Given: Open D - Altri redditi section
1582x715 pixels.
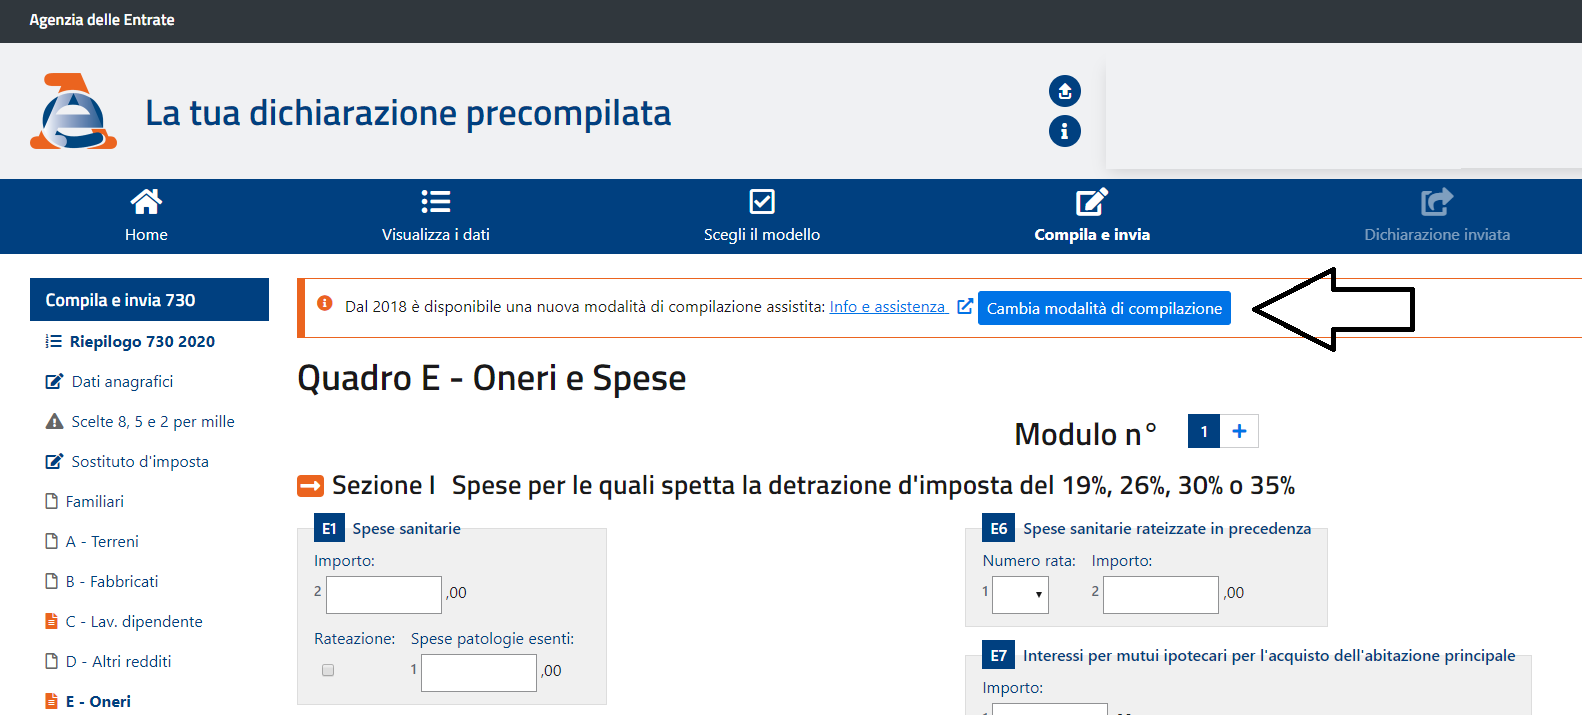Looking at the screenshot, I should (x=118, y=661).
